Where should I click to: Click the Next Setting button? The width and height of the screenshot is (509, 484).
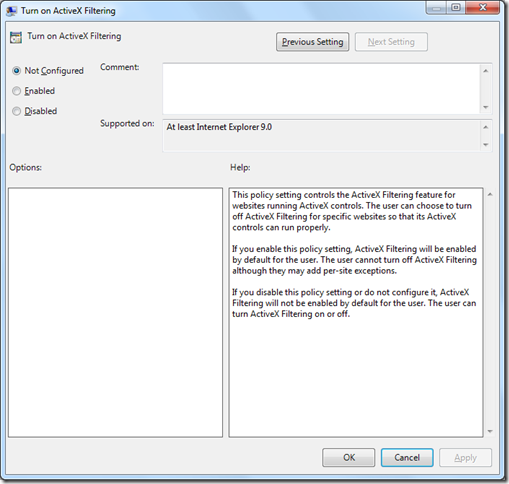391,42
